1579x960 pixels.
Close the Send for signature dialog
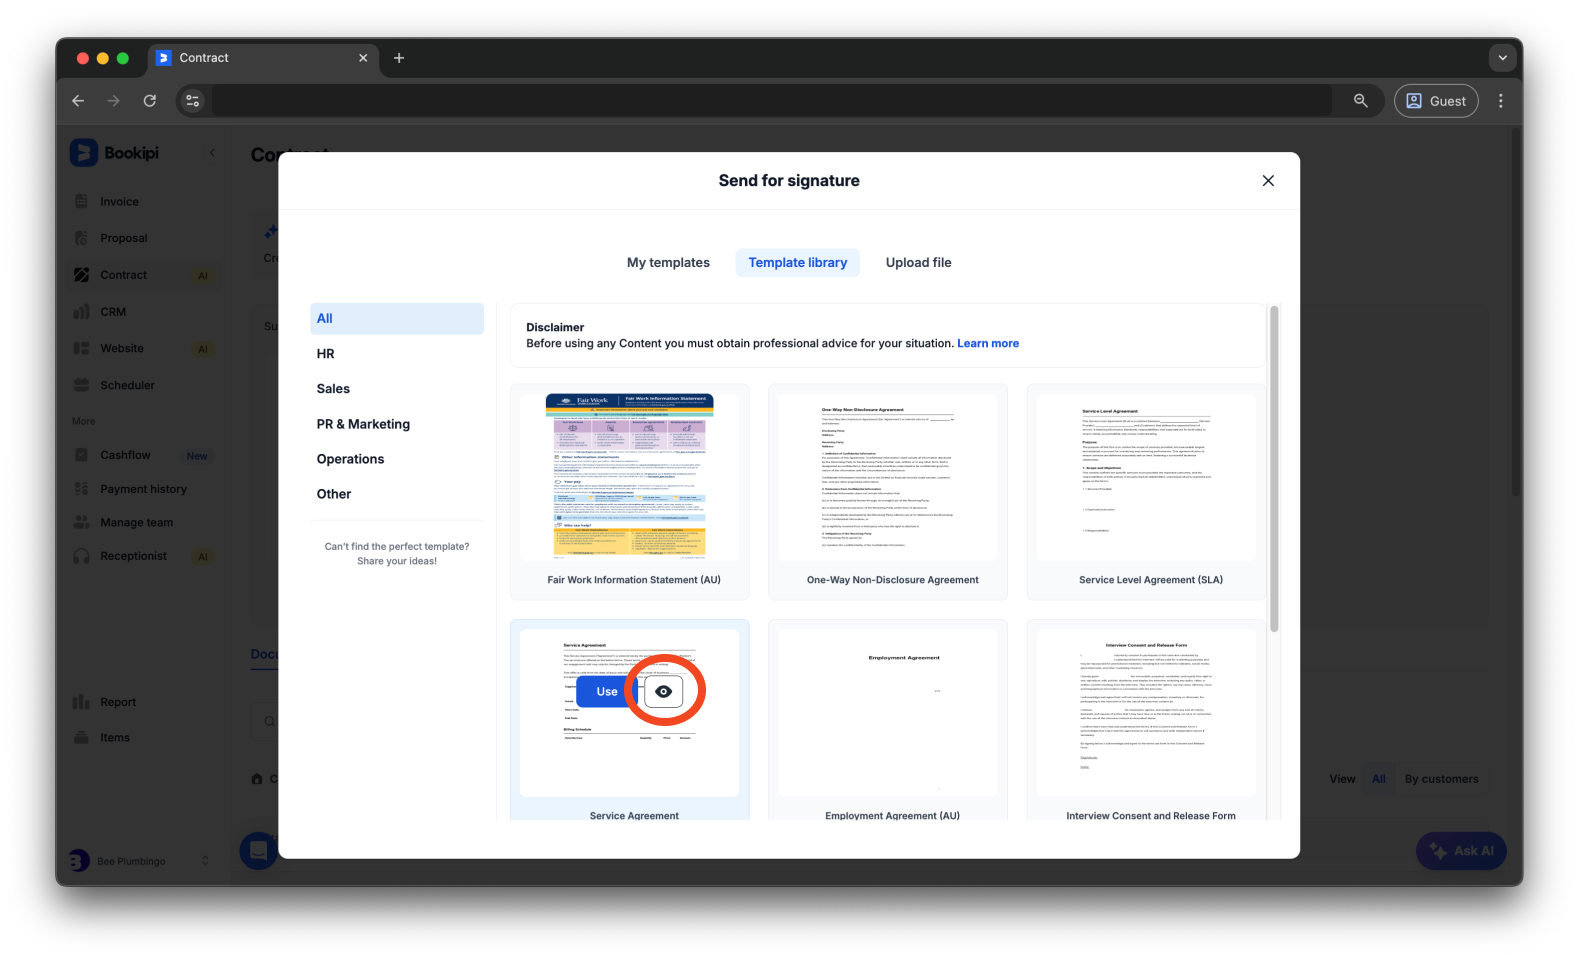pyautogui.click(x=1268, y=181)
